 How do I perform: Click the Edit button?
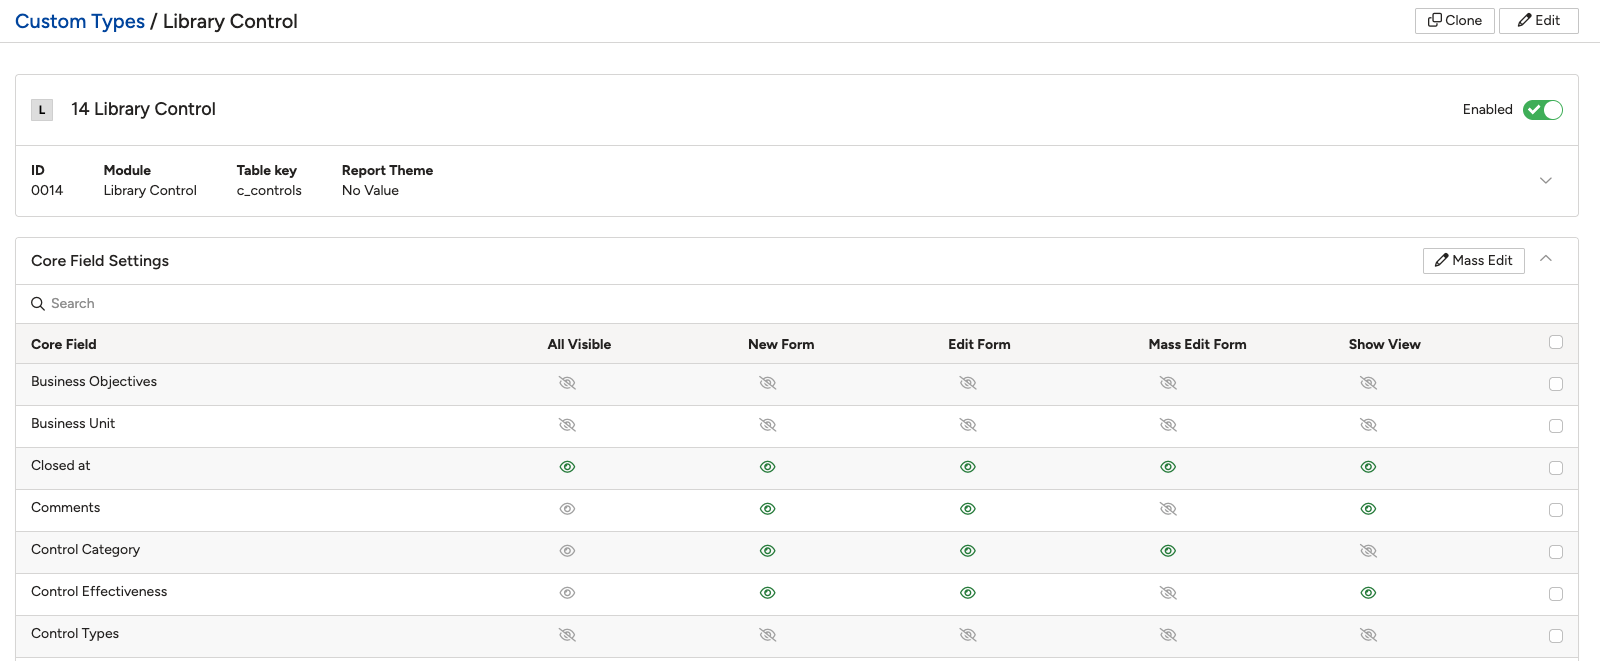[1539, 21]
